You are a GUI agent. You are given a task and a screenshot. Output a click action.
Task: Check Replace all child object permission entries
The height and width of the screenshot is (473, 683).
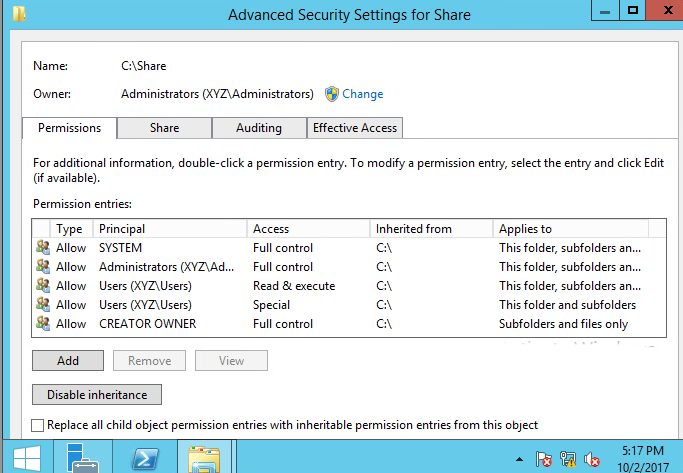(x=38, y=425)
